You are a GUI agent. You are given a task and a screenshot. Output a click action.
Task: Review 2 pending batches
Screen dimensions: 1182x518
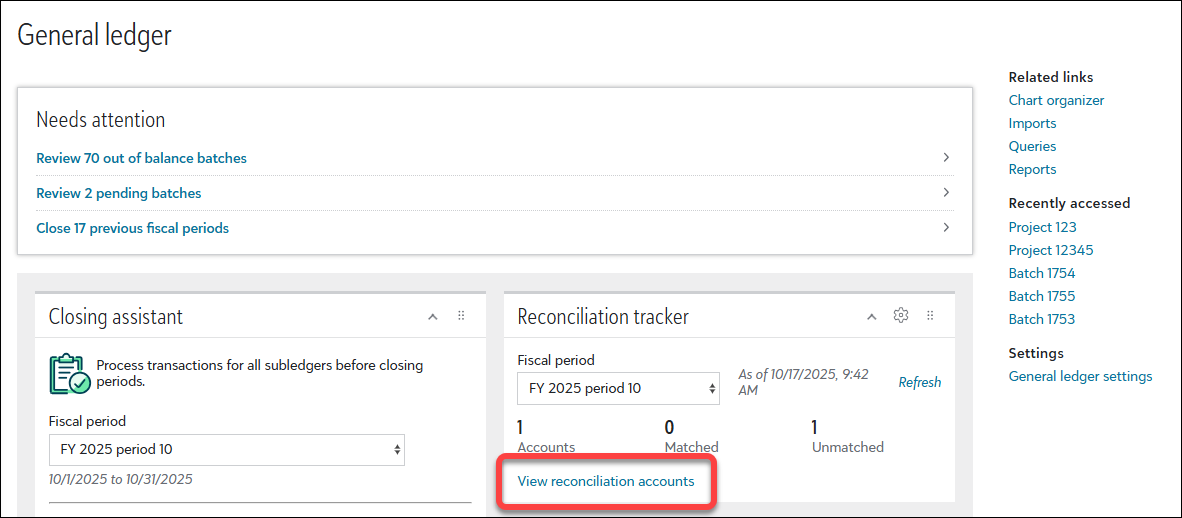[x=119, y=193]
